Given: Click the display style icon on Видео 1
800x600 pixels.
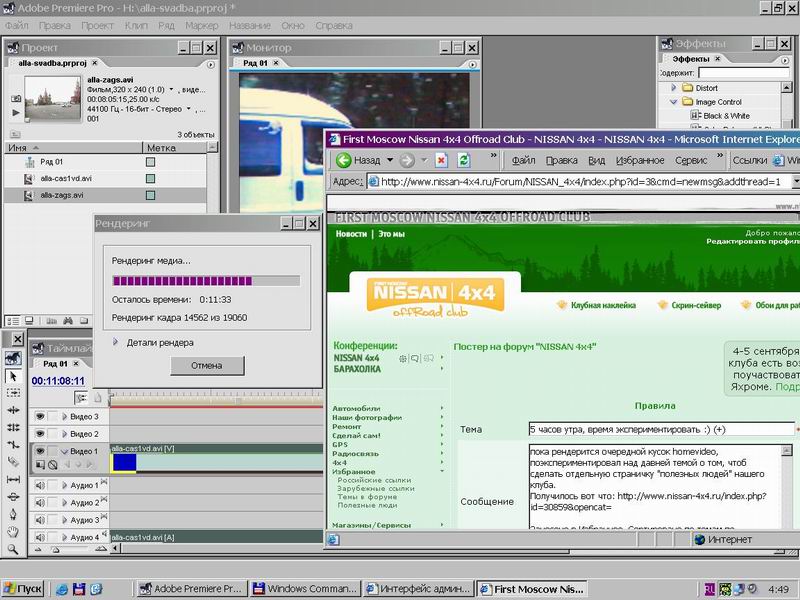Looking at the screenshot, I should tap(40, 465).
